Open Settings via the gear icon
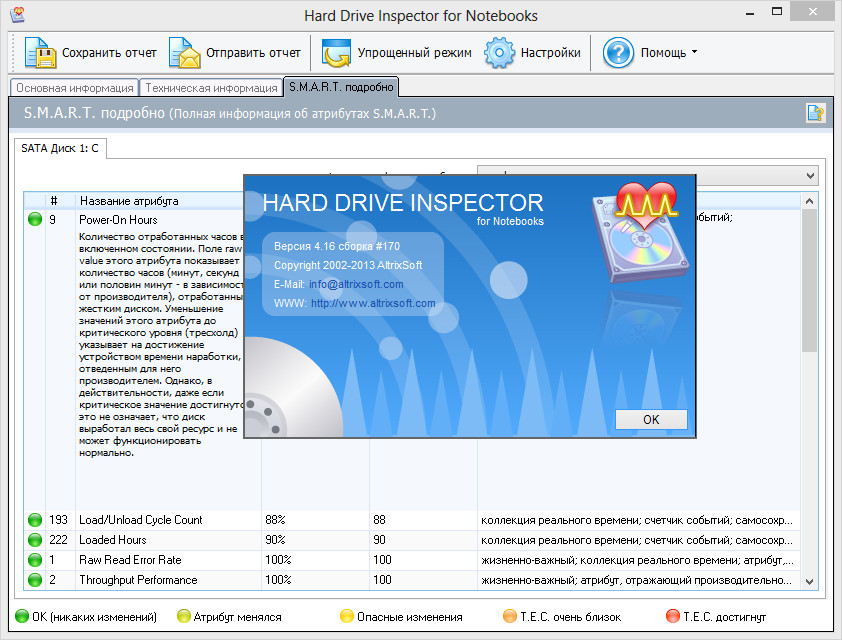Viewport: 842px width, 640px height. pos(499,52)
